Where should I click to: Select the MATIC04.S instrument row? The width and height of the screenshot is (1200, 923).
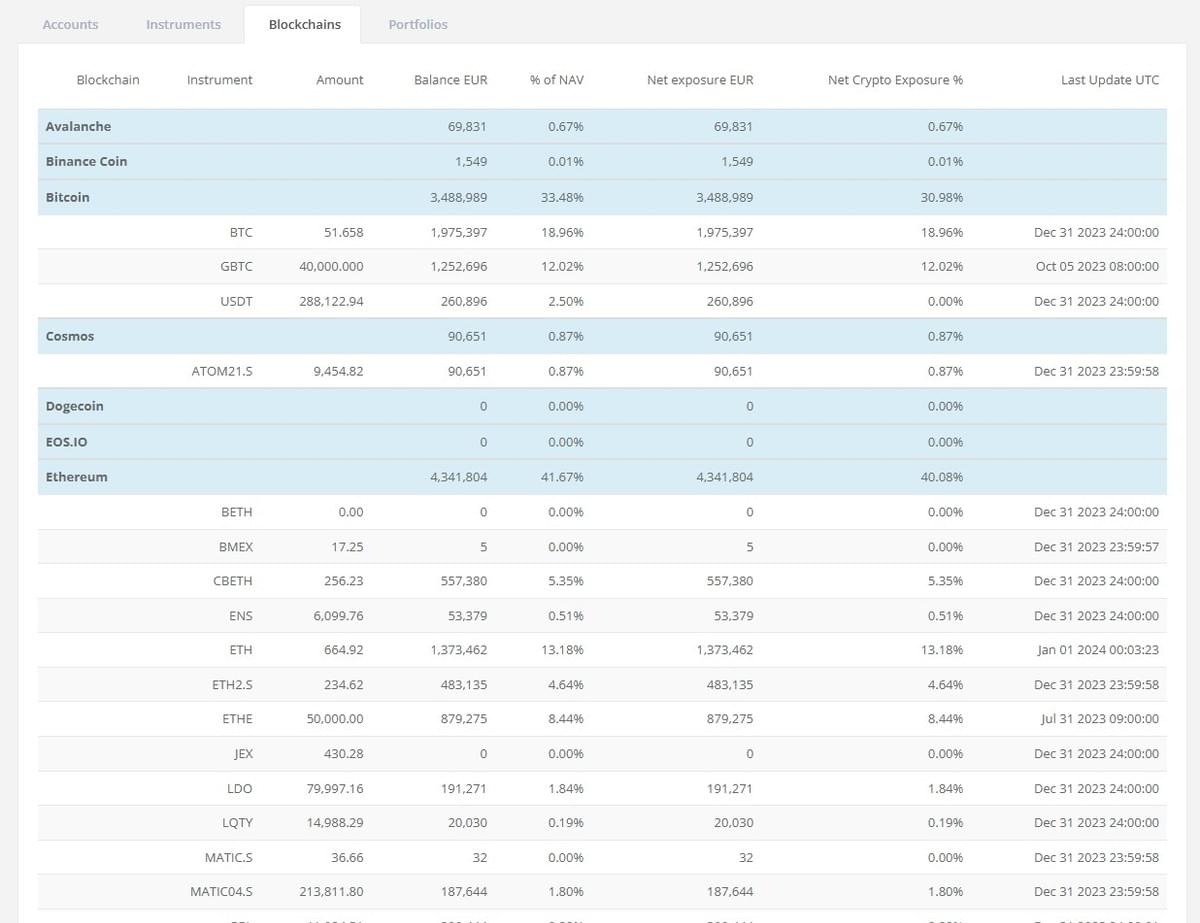(x=221, y=891)
